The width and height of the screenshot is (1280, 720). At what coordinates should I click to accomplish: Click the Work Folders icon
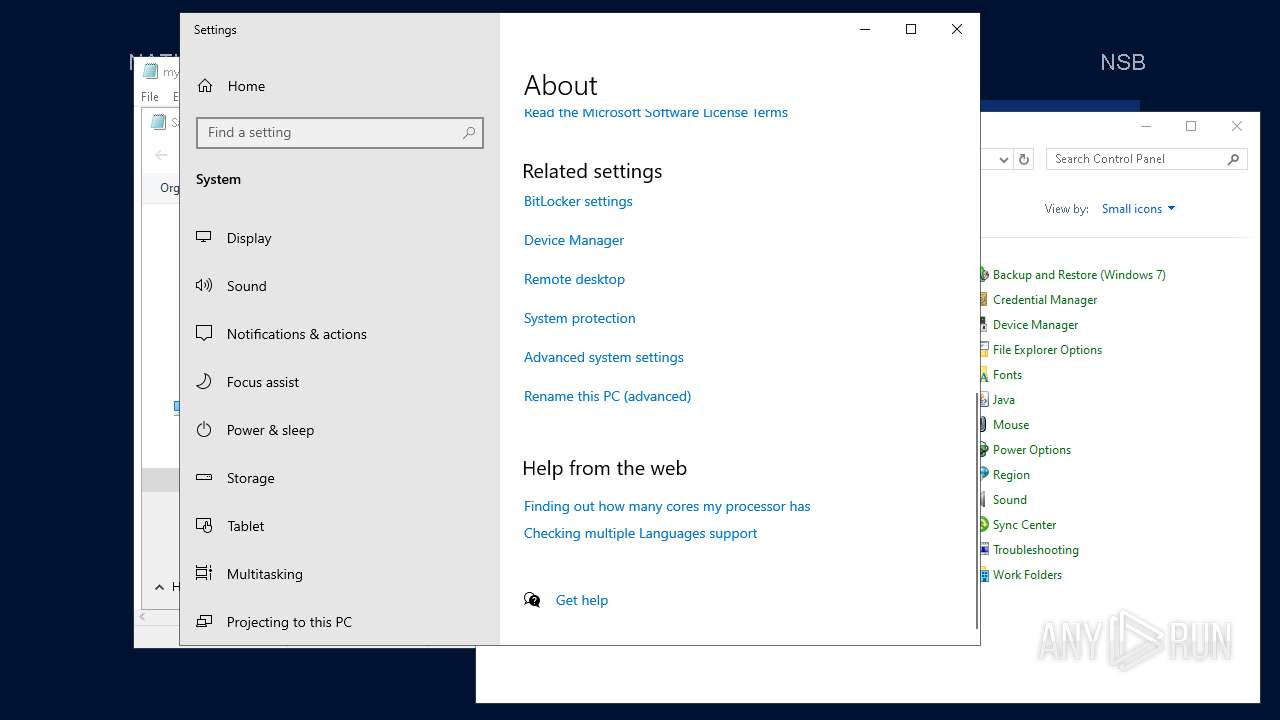(984, 575)
